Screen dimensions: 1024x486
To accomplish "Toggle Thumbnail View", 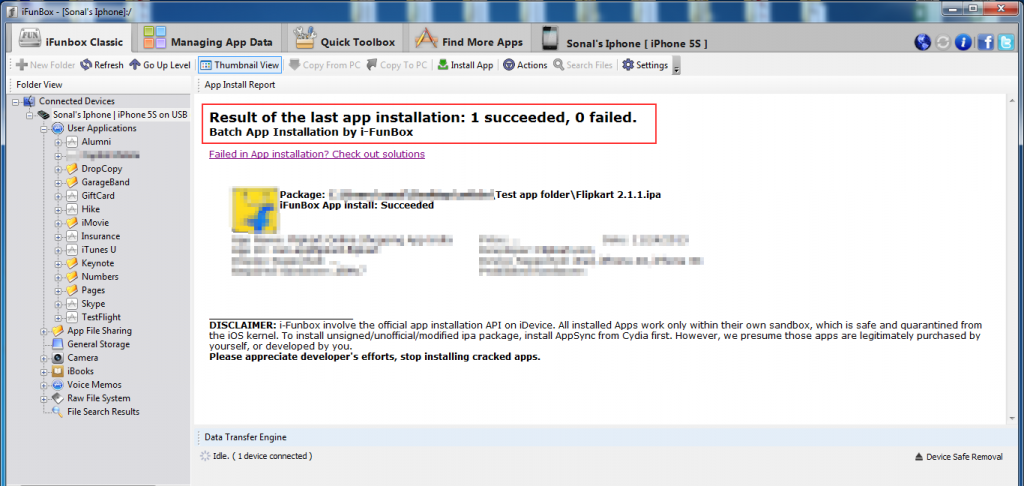I will coord(240,65).
